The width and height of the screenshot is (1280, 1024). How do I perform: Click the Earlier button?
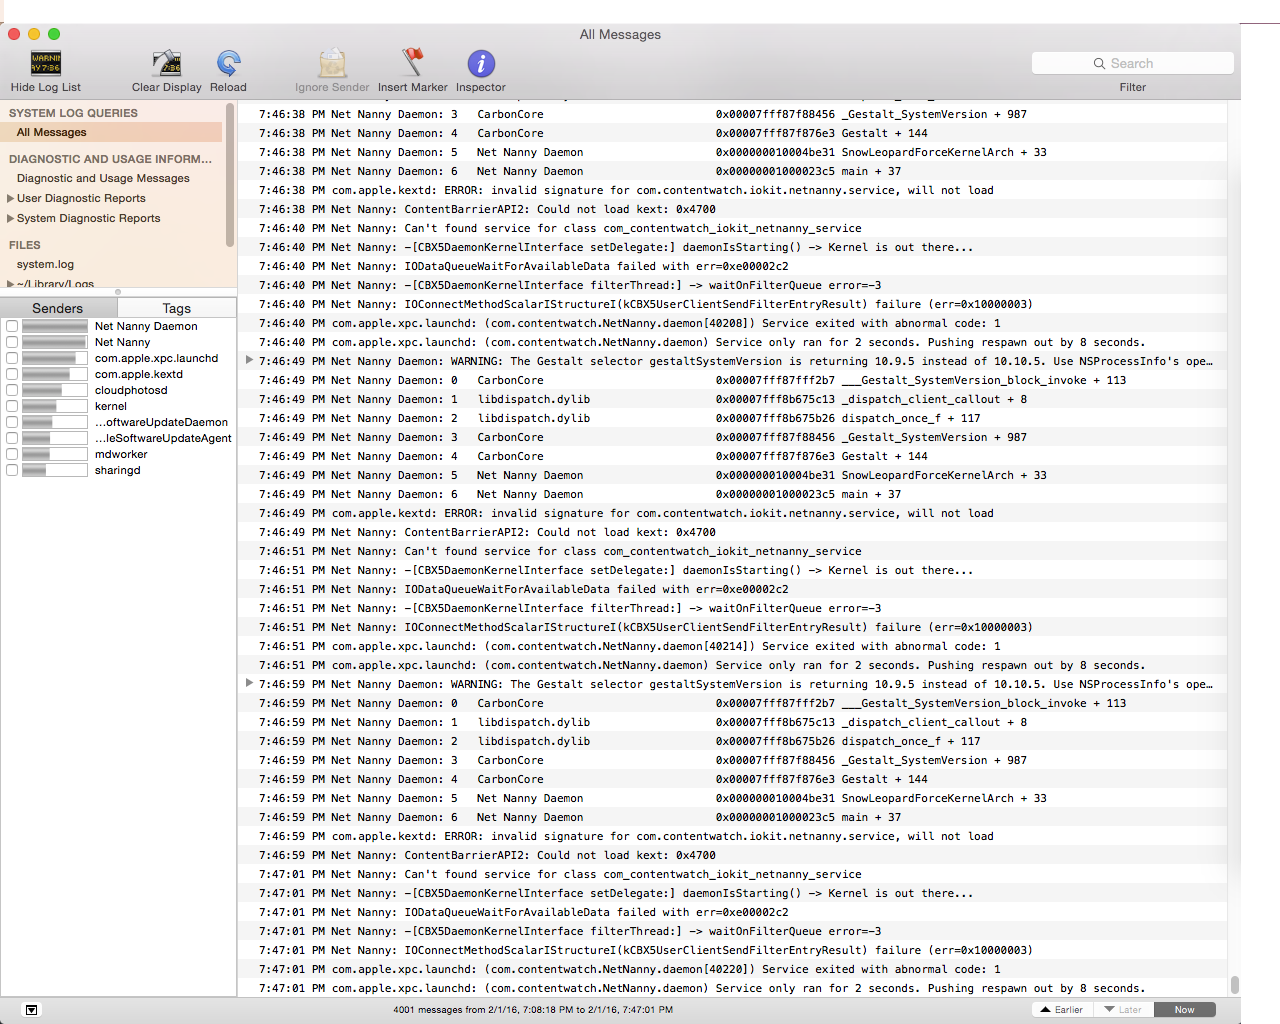point(1062,1010)
